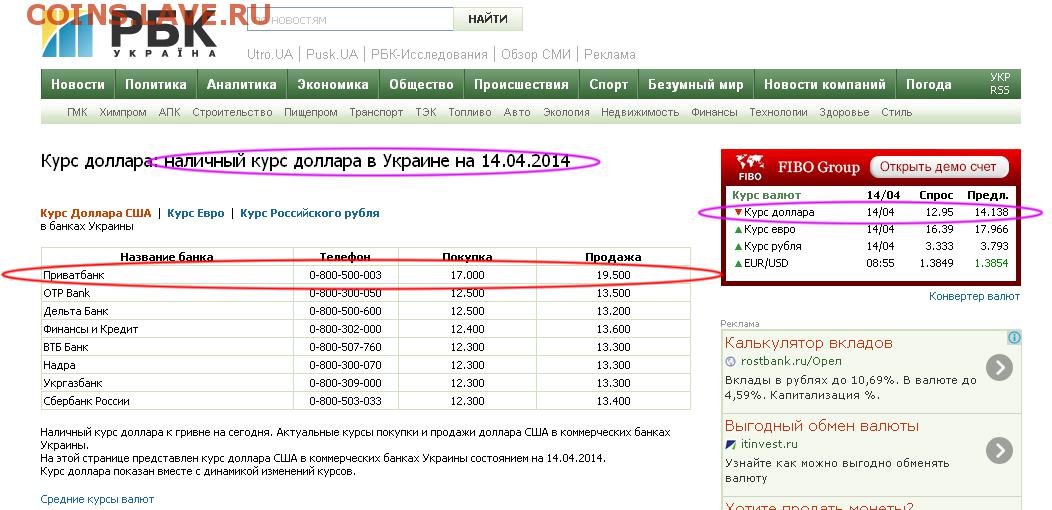Image resolution: width=1052 pixels, height=510 pixels.
Task: Select ТЭК submenu item
Action: [425, 113]
